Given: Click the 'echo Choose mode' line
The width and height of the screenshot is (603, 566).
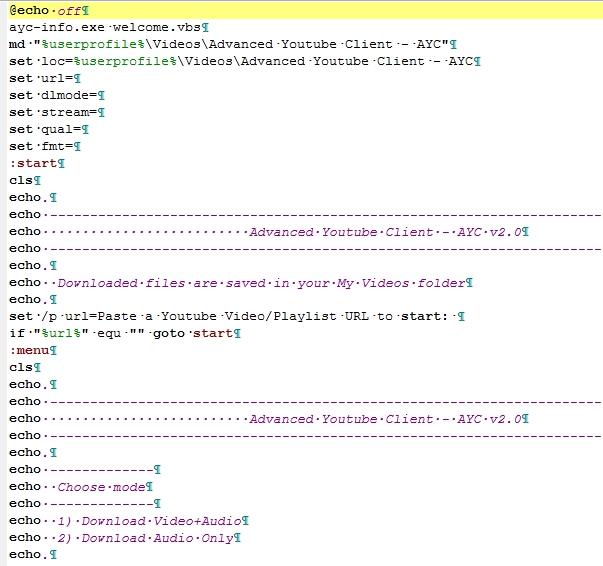Looking at the screenshot, I should tap(81, 487).
